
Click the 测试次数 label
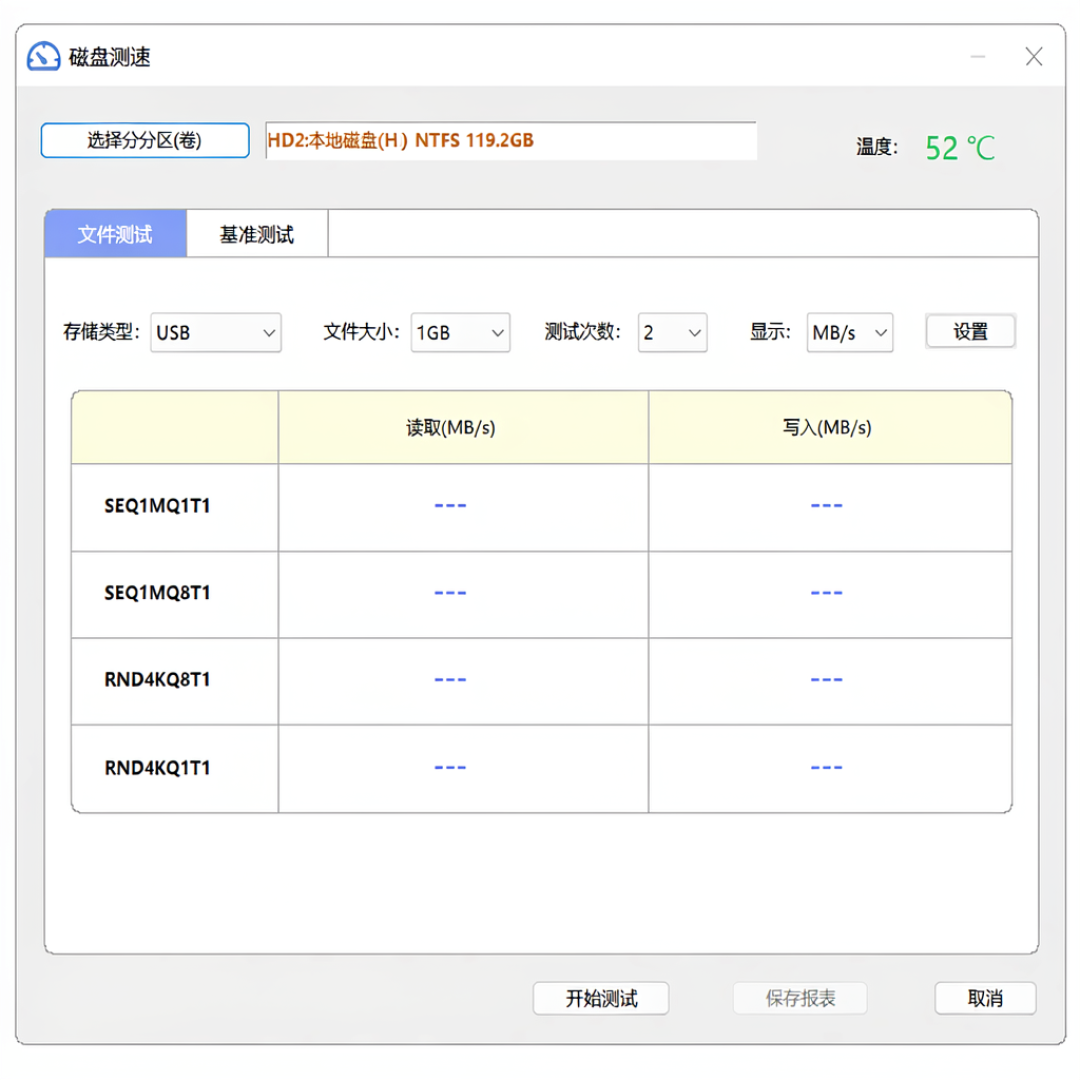point(583,332)
